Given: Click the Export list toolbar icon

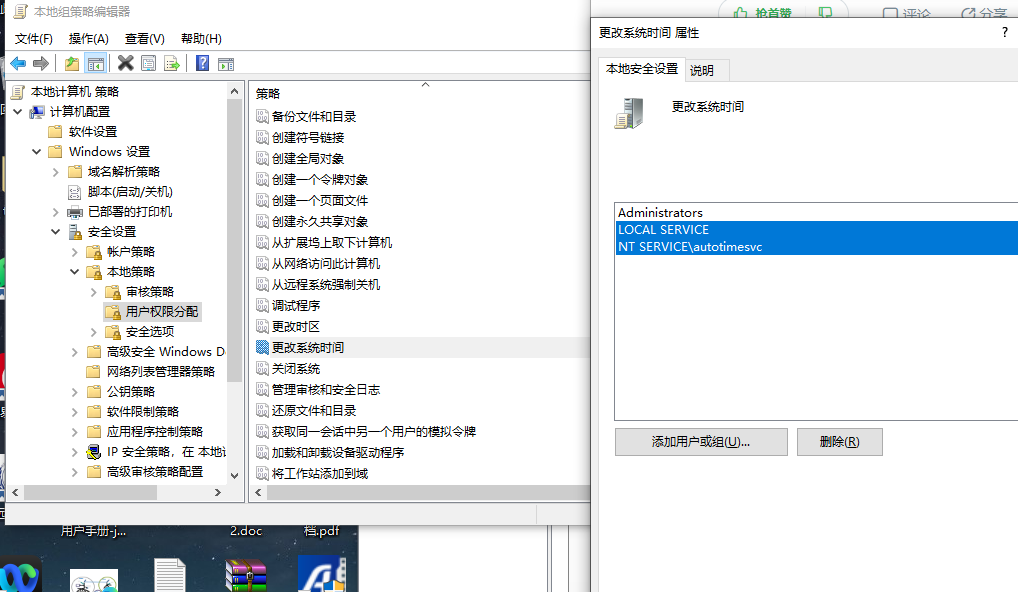Looking at the screenshot, I should [x=172, y=64].
